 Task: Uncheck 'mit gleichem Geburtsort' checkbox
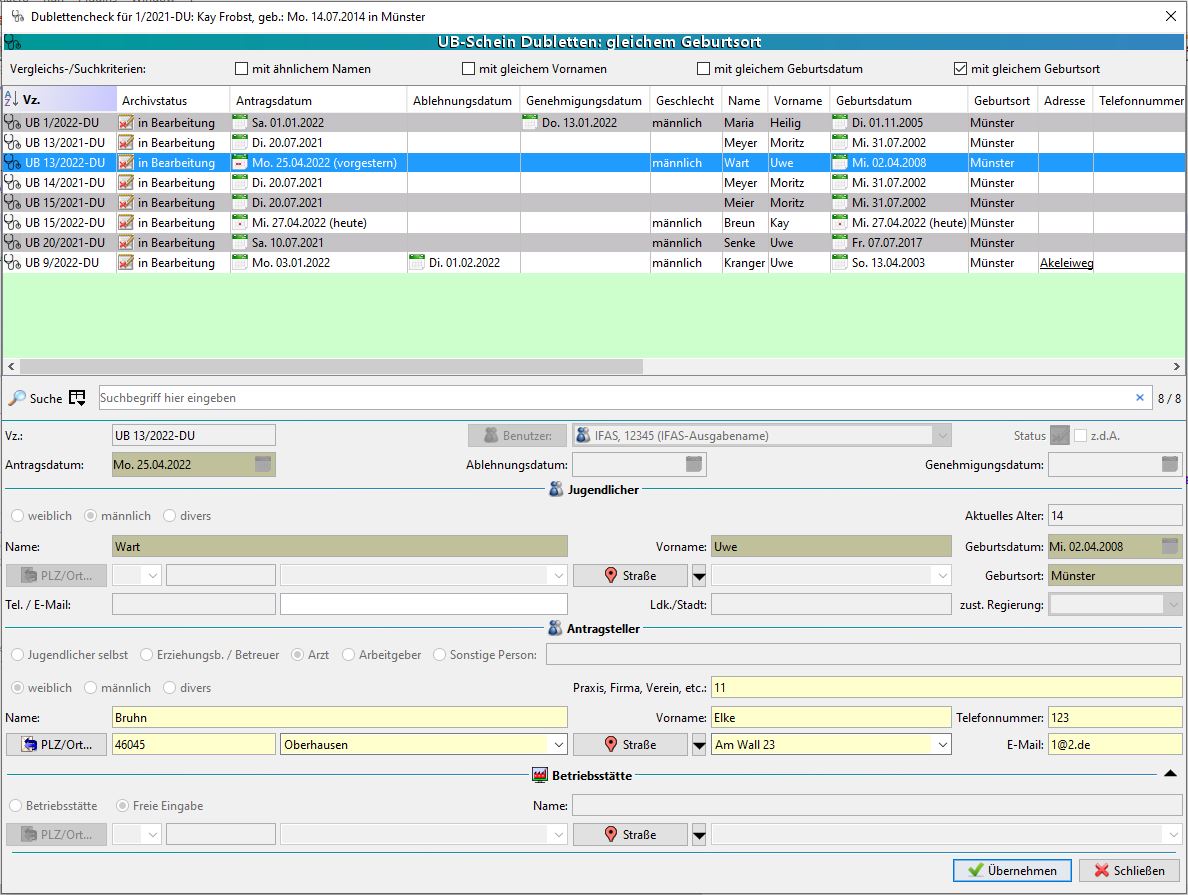(x=960, y=69)
